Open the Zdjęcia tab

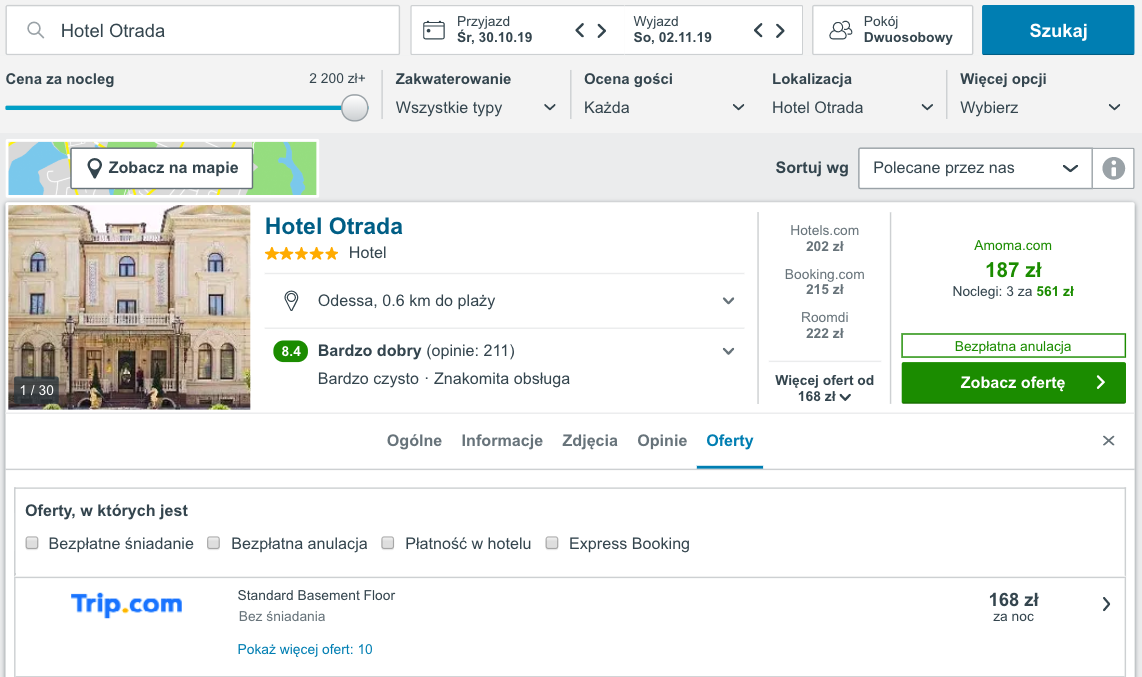point(590,440)
